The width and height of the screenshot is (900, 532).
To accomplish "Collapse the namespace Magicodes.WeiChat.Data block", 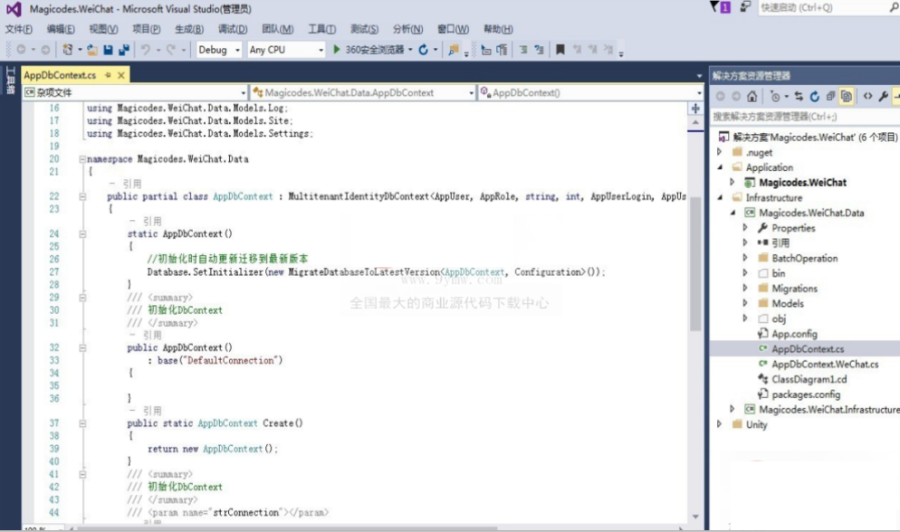I will click(x=82, y=159).
